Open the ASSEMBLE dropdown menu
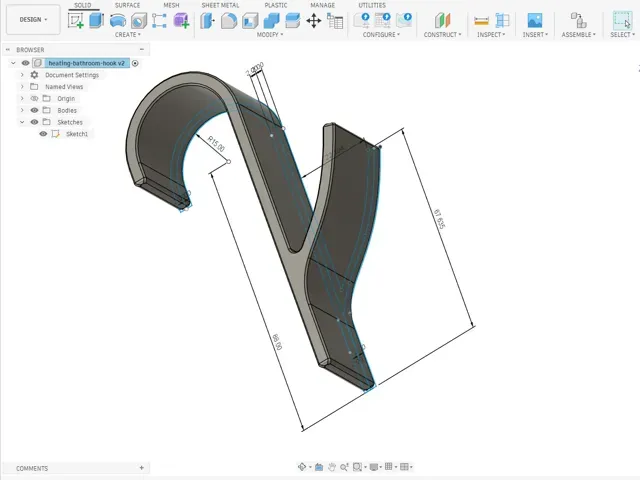The width and height of the screenshot is (640, 480). (x=578, y=35)
